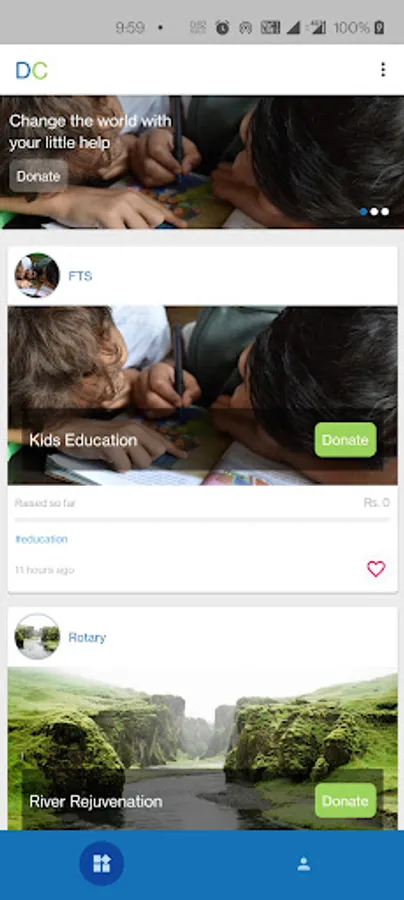Image resolution: width=404 pixels, height=900 pixels.
Task: Open the profile icon in bottom bar
Action: pos(304,864)
